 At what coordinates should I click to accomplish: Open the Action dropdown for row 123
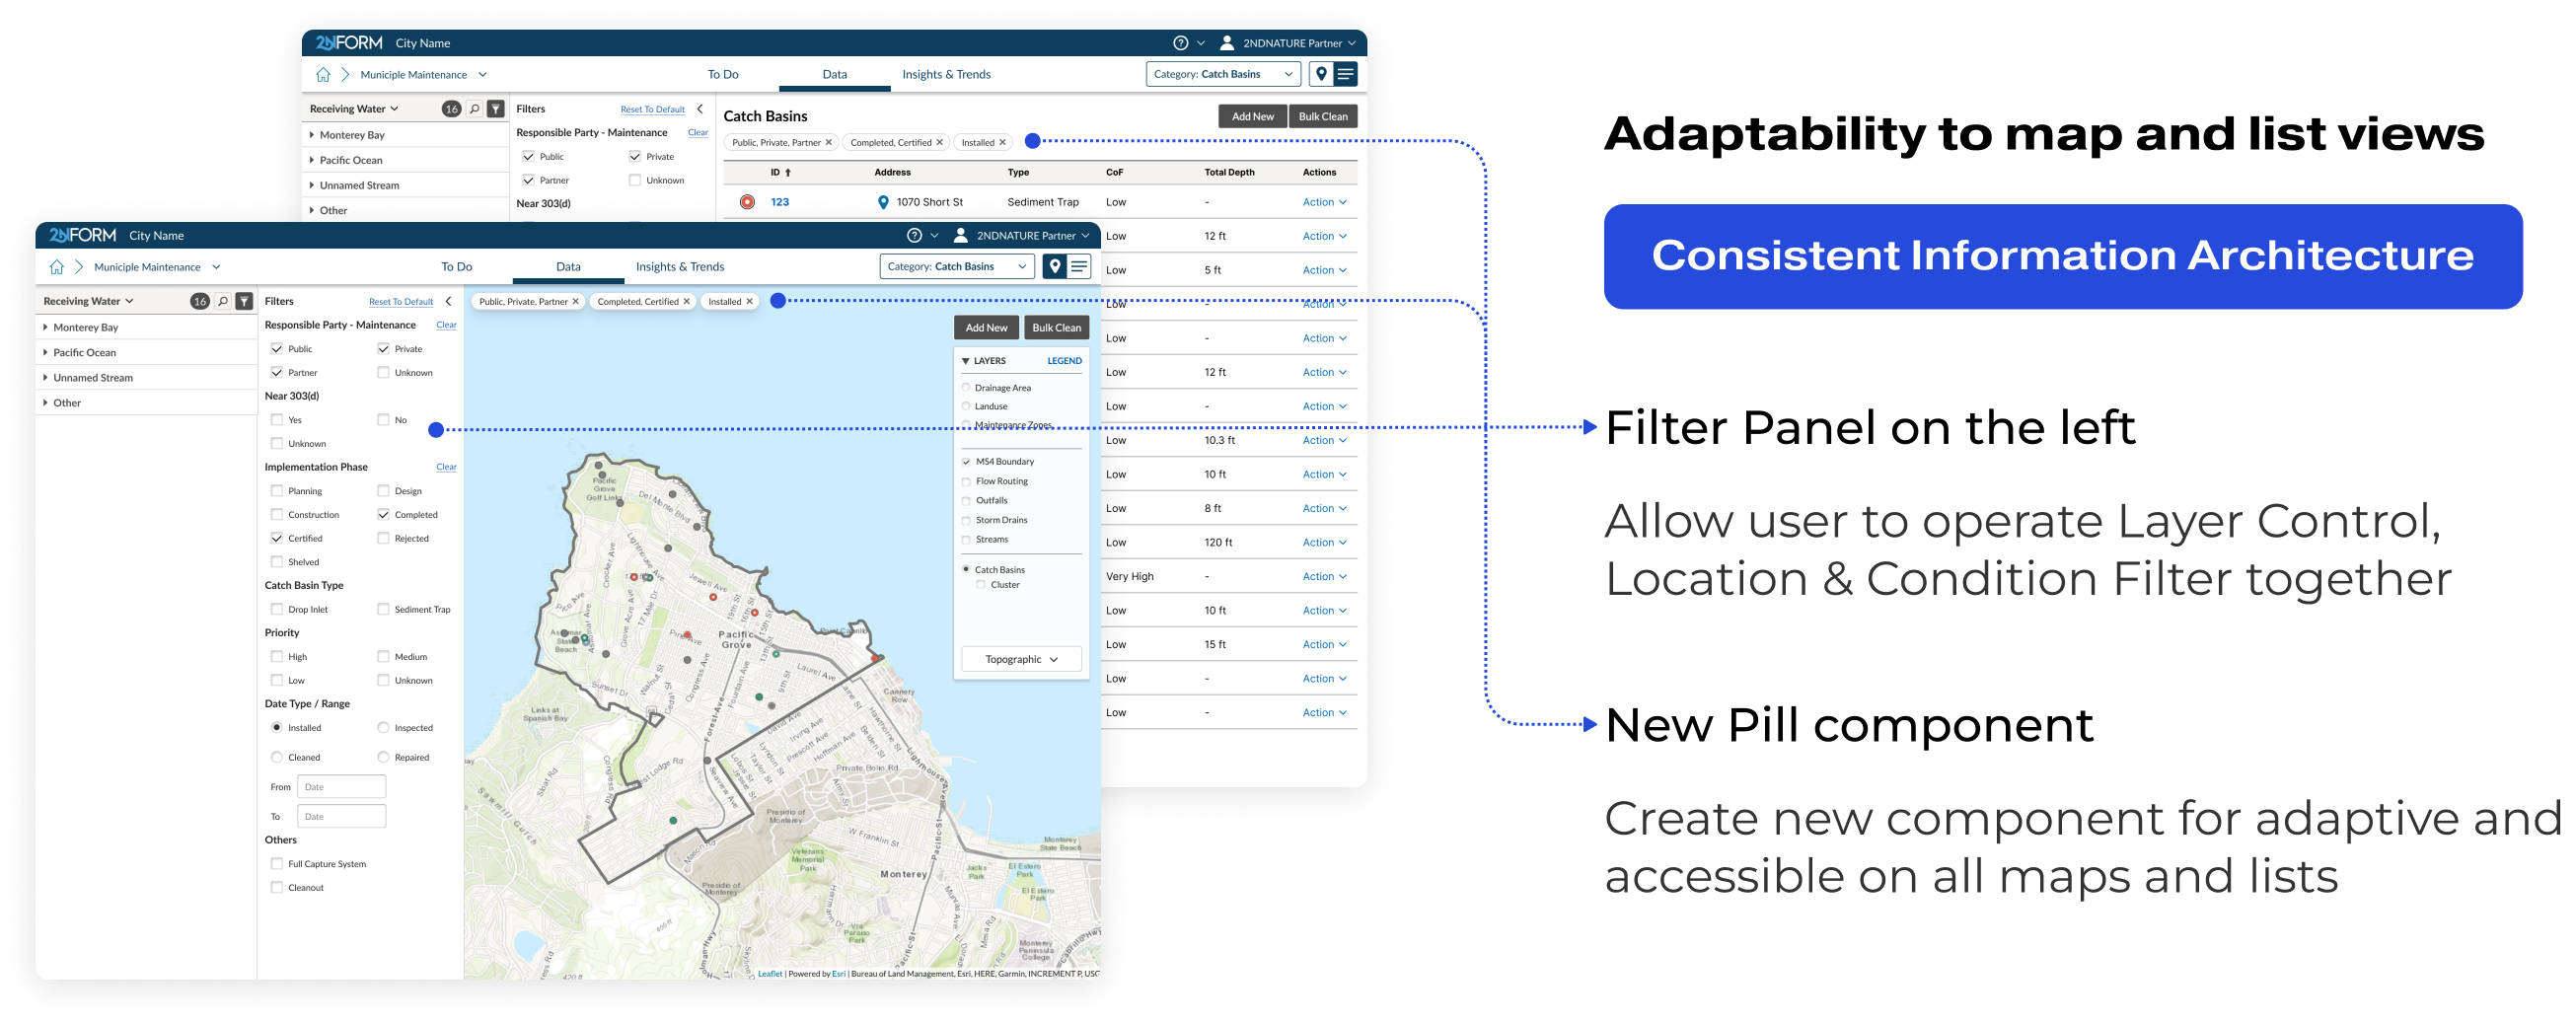[x=1324, y=202]
